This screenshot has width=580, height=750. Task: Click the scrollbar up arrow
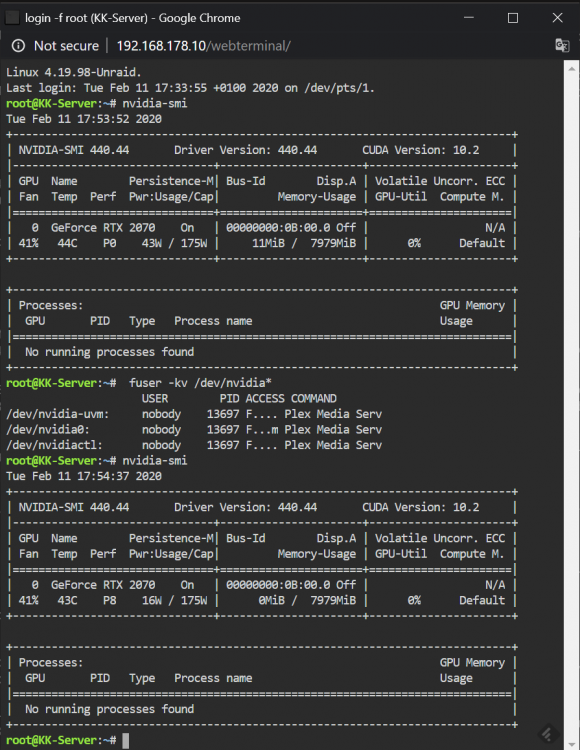pos(572,68)
